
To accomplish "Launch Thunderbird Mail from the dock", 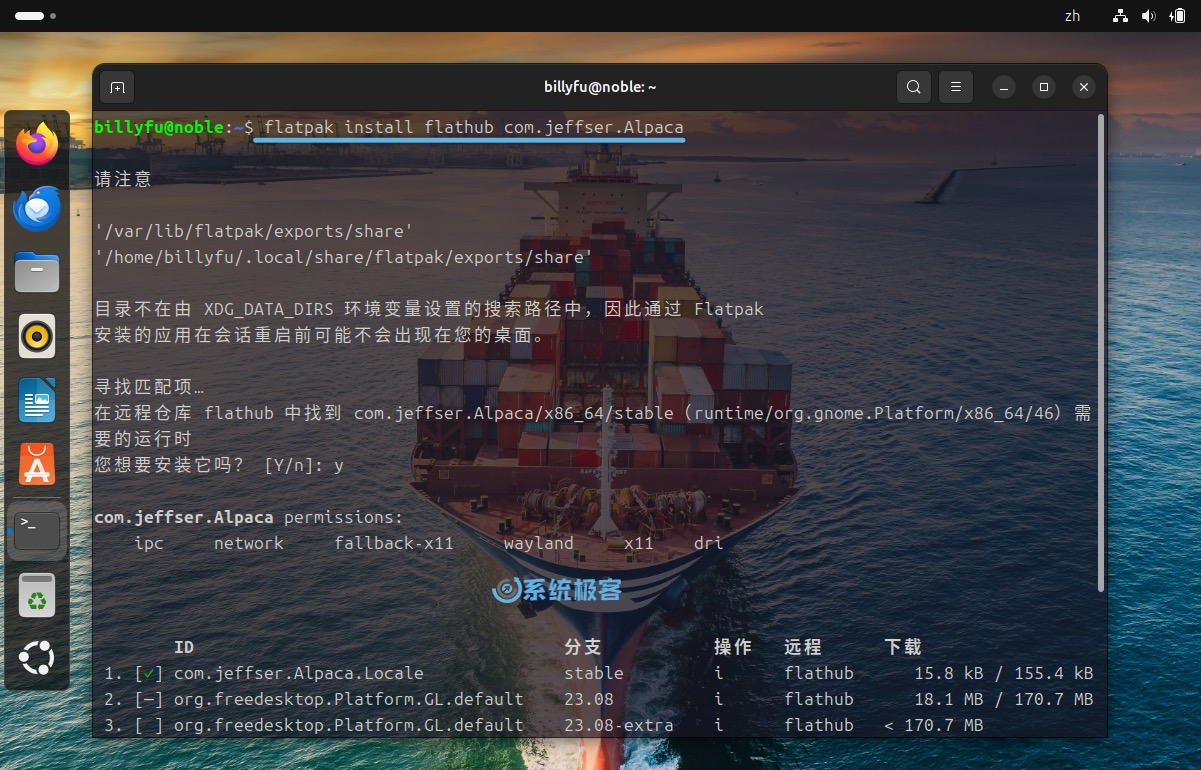I will click(x=37, y=208).
